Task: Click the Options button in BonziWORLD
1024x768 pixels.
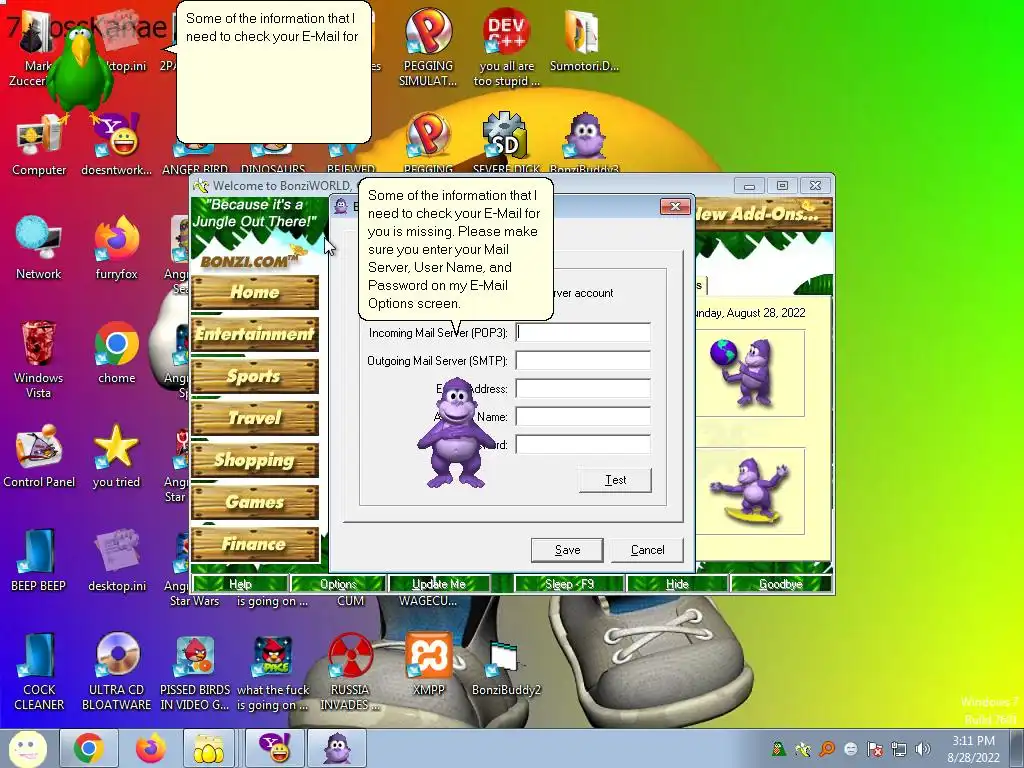Action: coord(338,584)
